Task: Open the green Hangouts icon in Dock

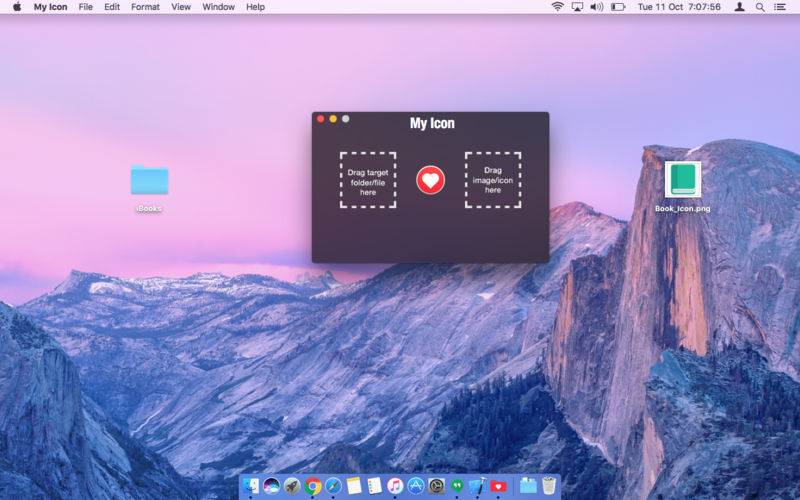Action: pos(457,486)
